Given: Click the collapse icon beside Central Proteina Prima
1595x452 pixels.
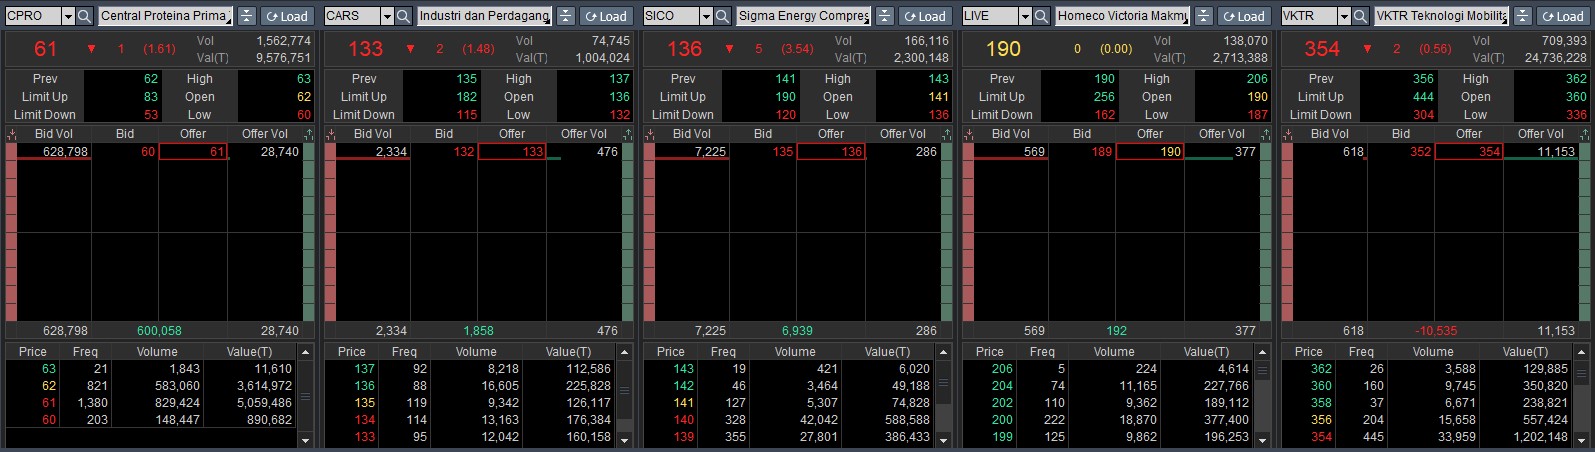Looking at the screenshot, I should pyautogui.click(x=247, y=16).
